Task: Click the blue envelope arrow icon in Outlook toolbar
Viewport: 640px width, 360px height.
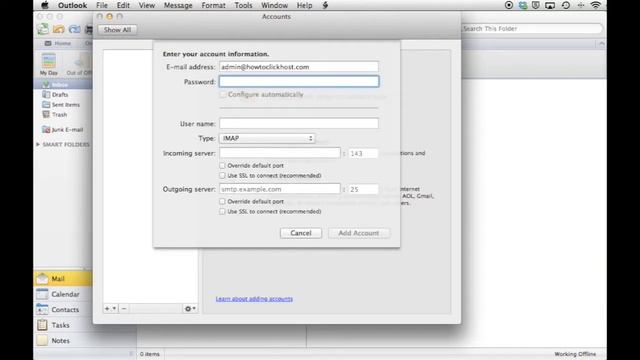Action: coord(74,29)
